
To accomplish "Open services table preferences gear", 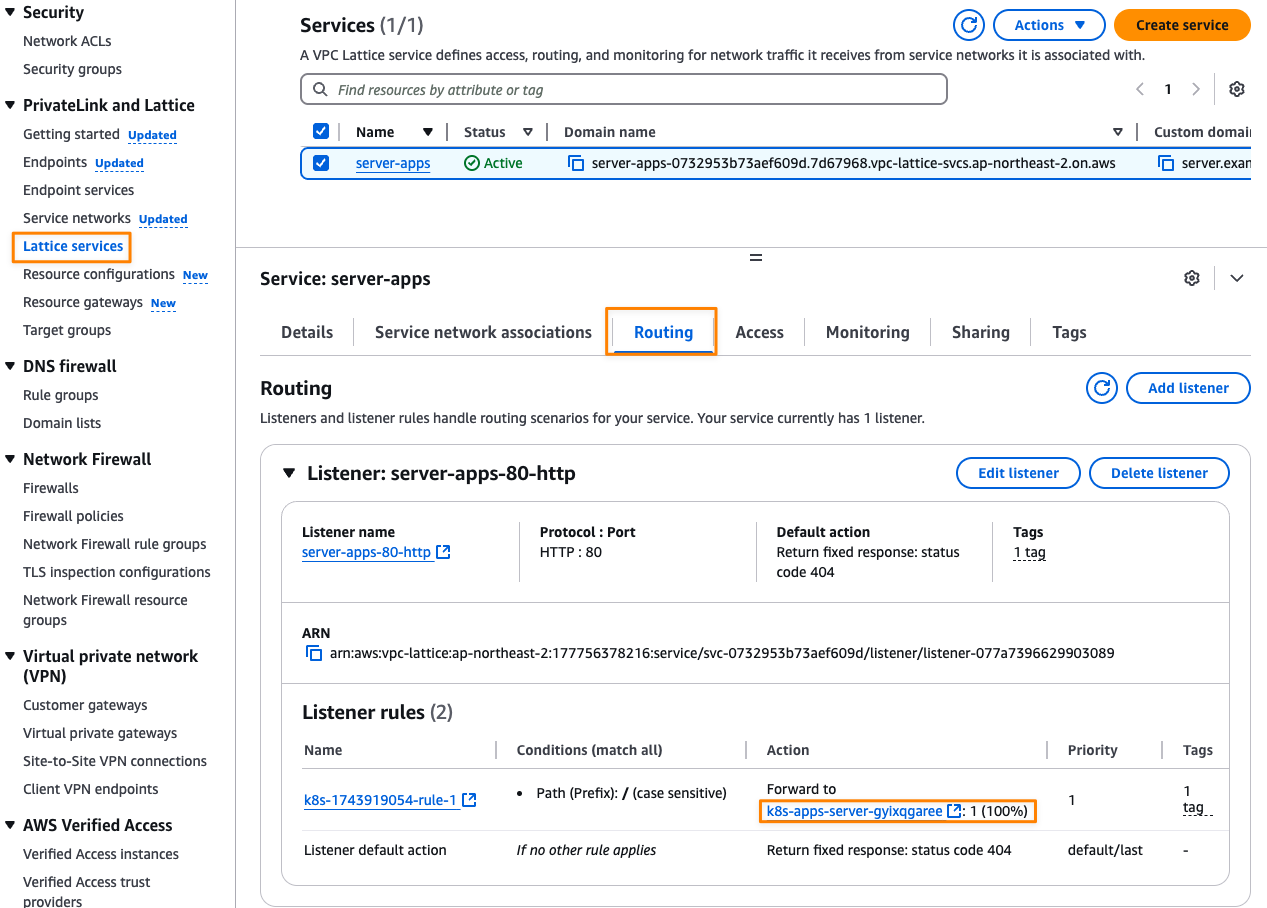I will tap(1237, 89).
